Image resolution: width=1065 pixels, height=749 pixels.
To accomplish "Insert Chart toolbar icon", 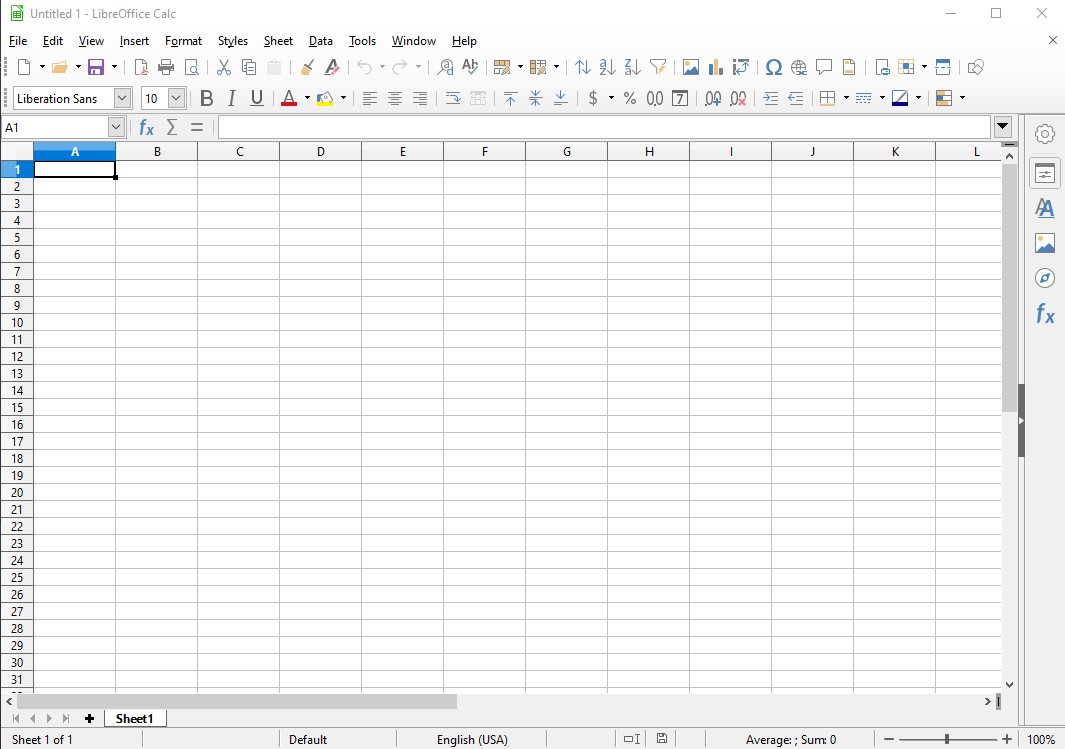I will pos(715,67).
